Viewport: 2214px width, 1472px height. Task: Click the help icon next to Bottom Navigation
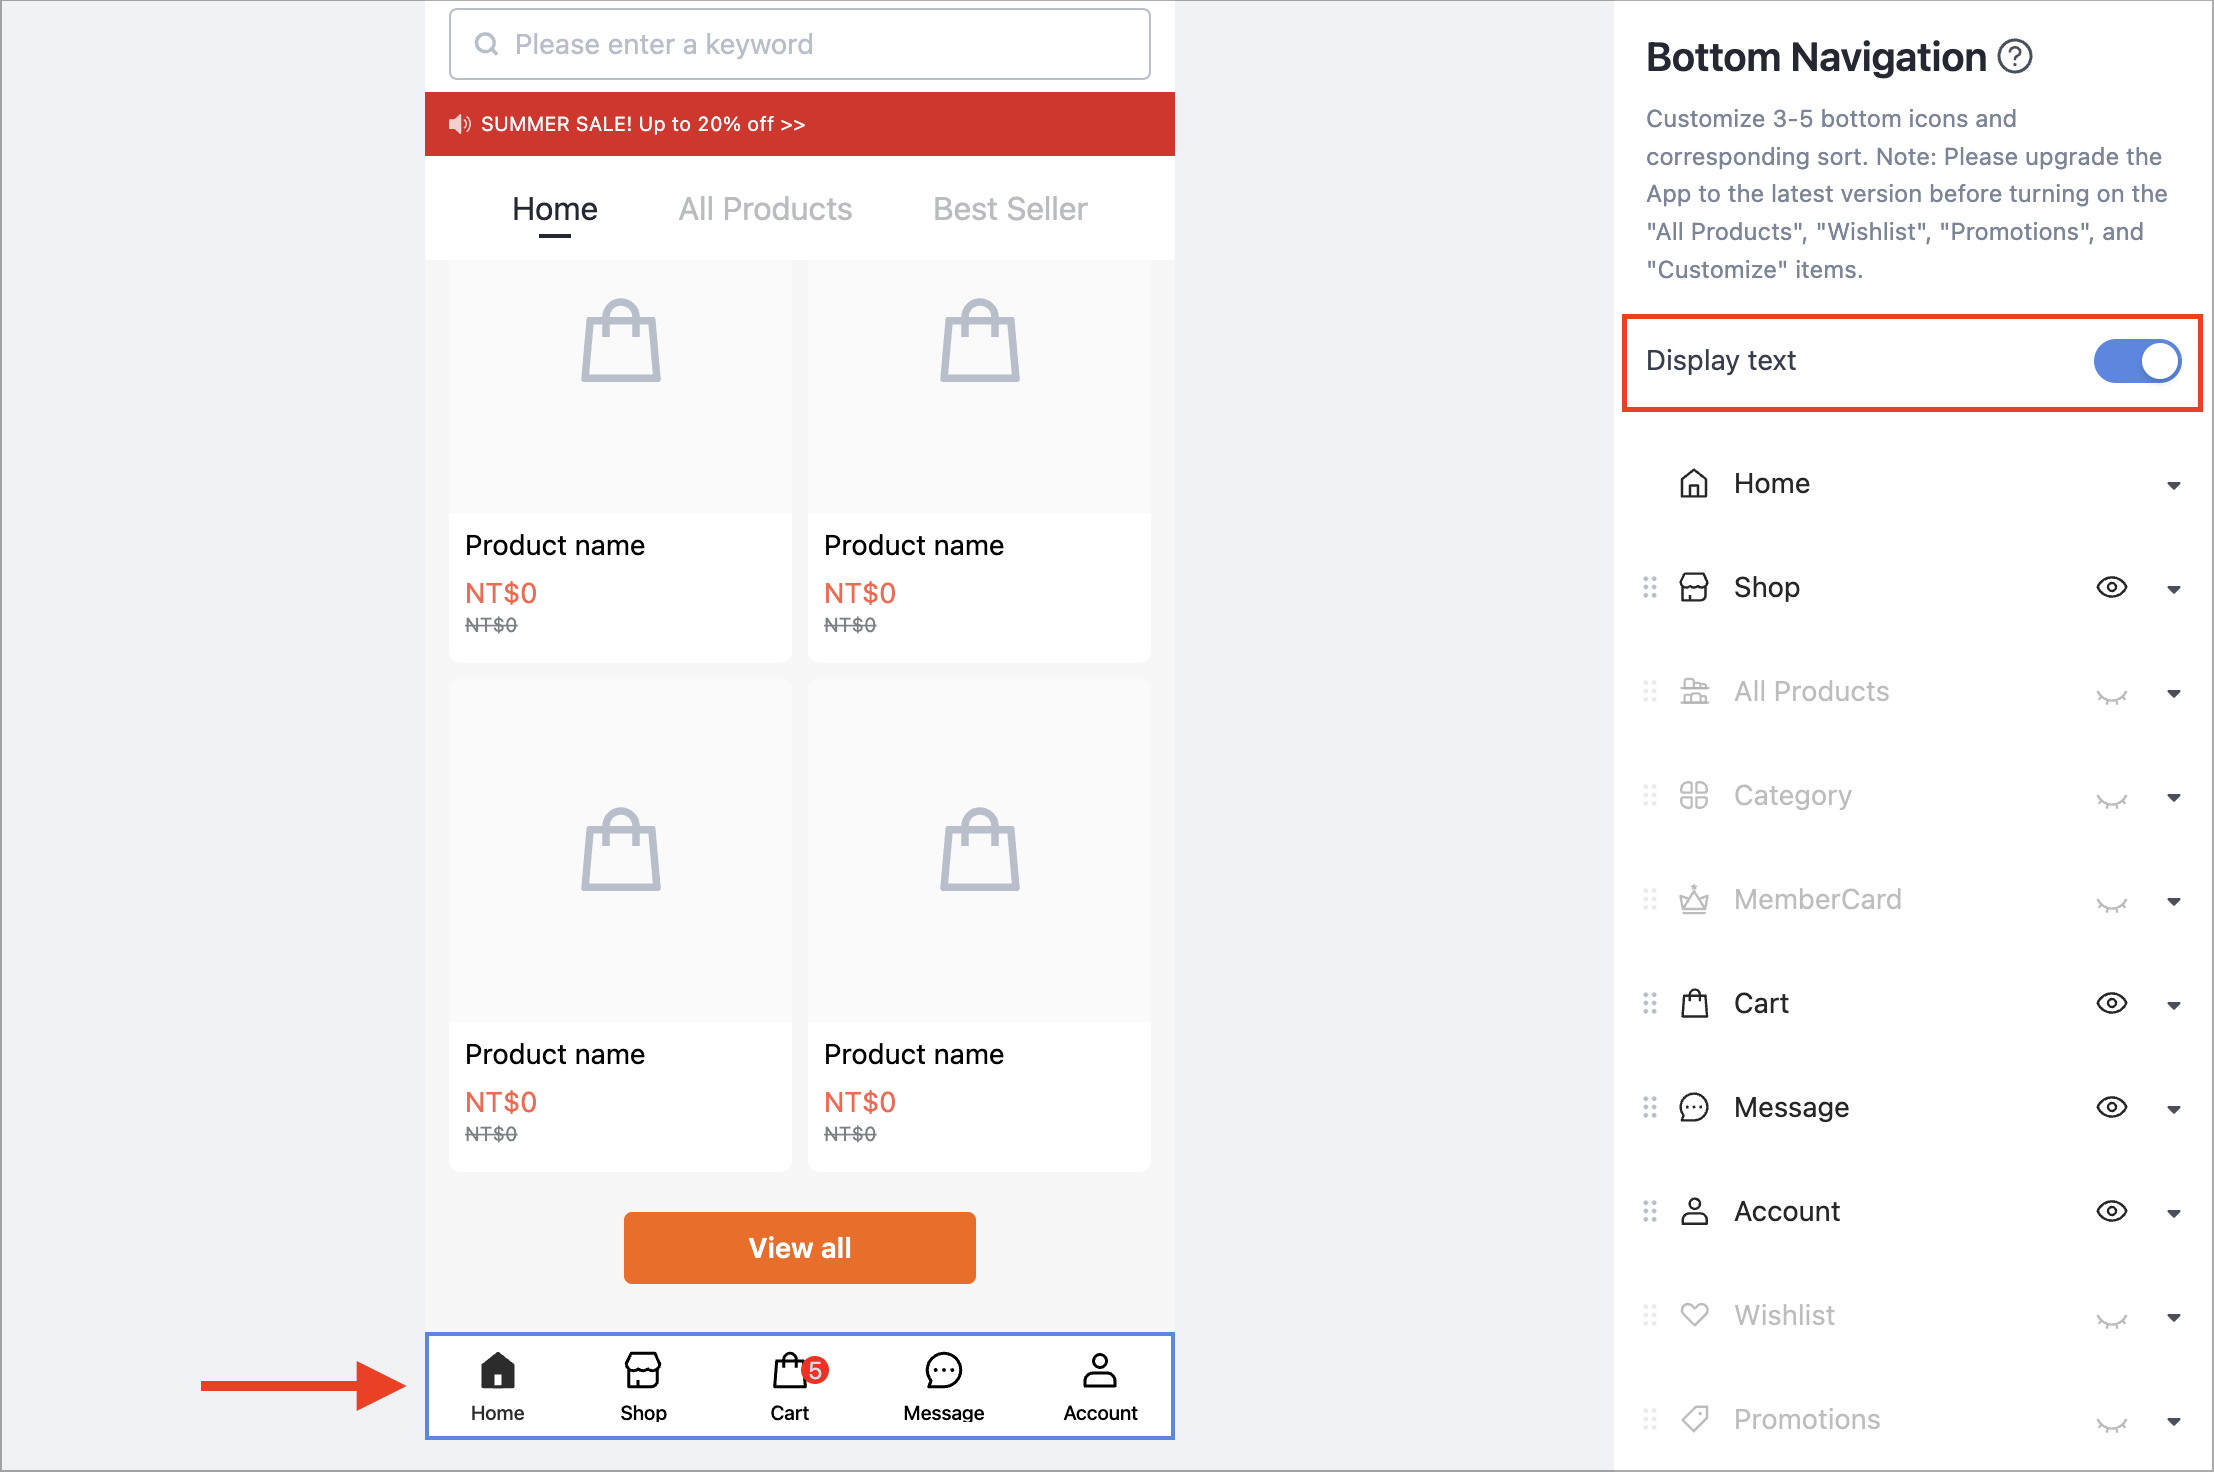click(x=2014, y=57)
